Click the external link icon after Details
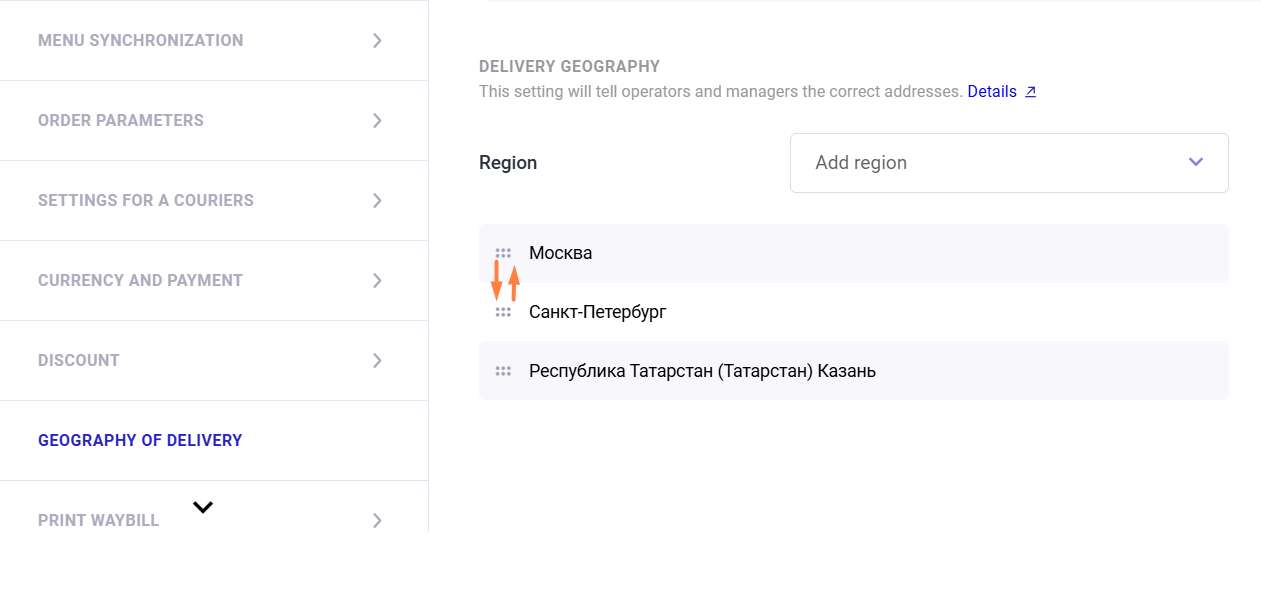Image resolution: width=1261 pixels, height=601 pixels. pos(1031,92)
